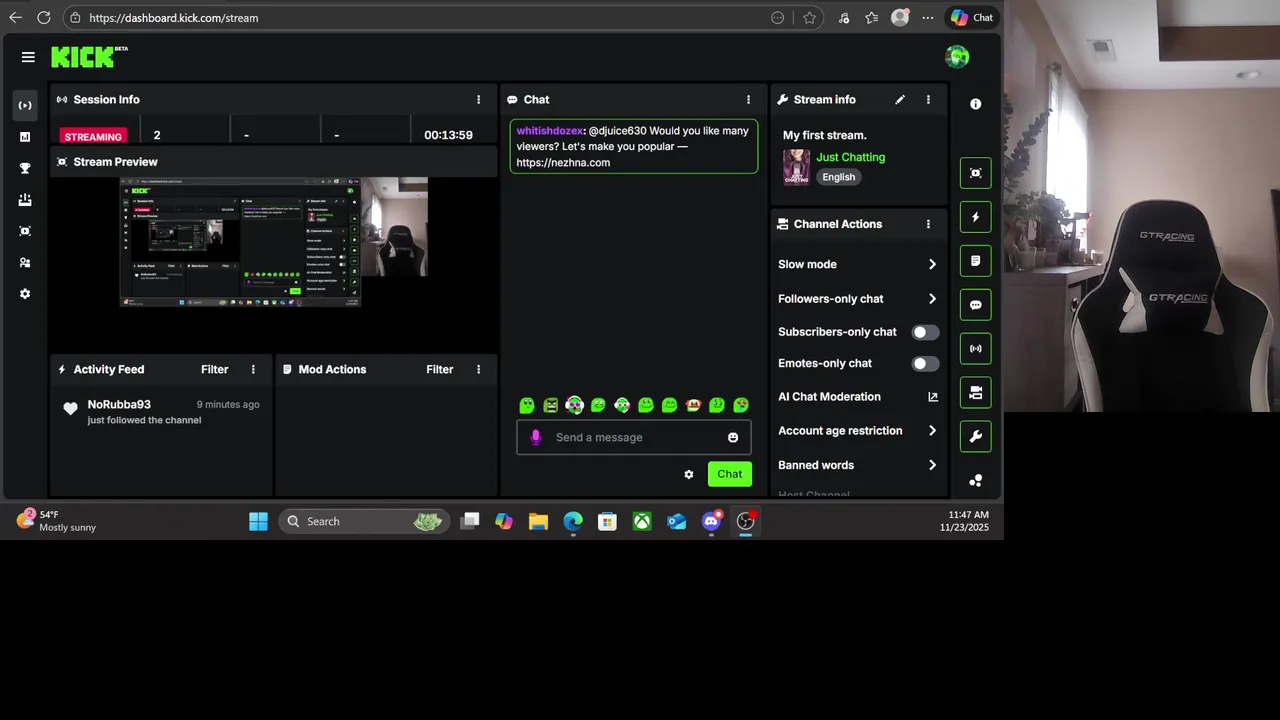Click the Send a message input field
The width and height of the screenshot is (1280, 720).
tap(634, 437)
